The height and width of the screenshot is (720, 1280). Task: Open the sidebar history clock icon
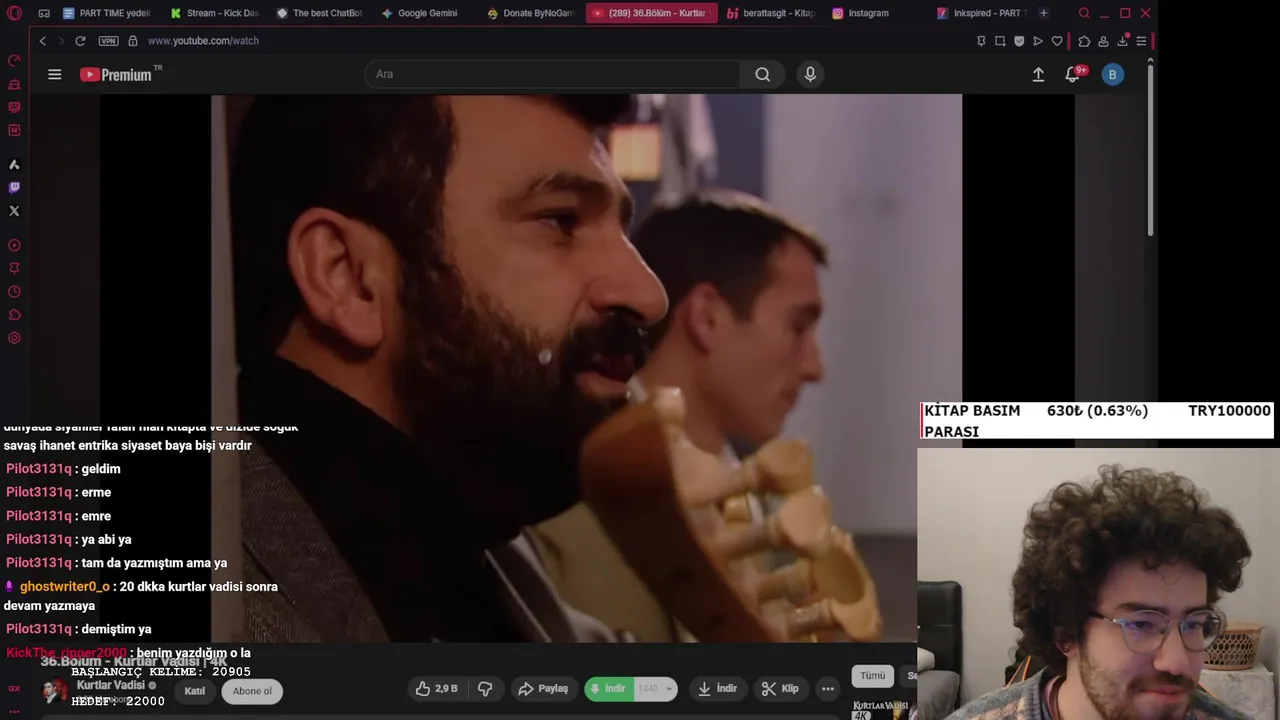coord(14,292)
